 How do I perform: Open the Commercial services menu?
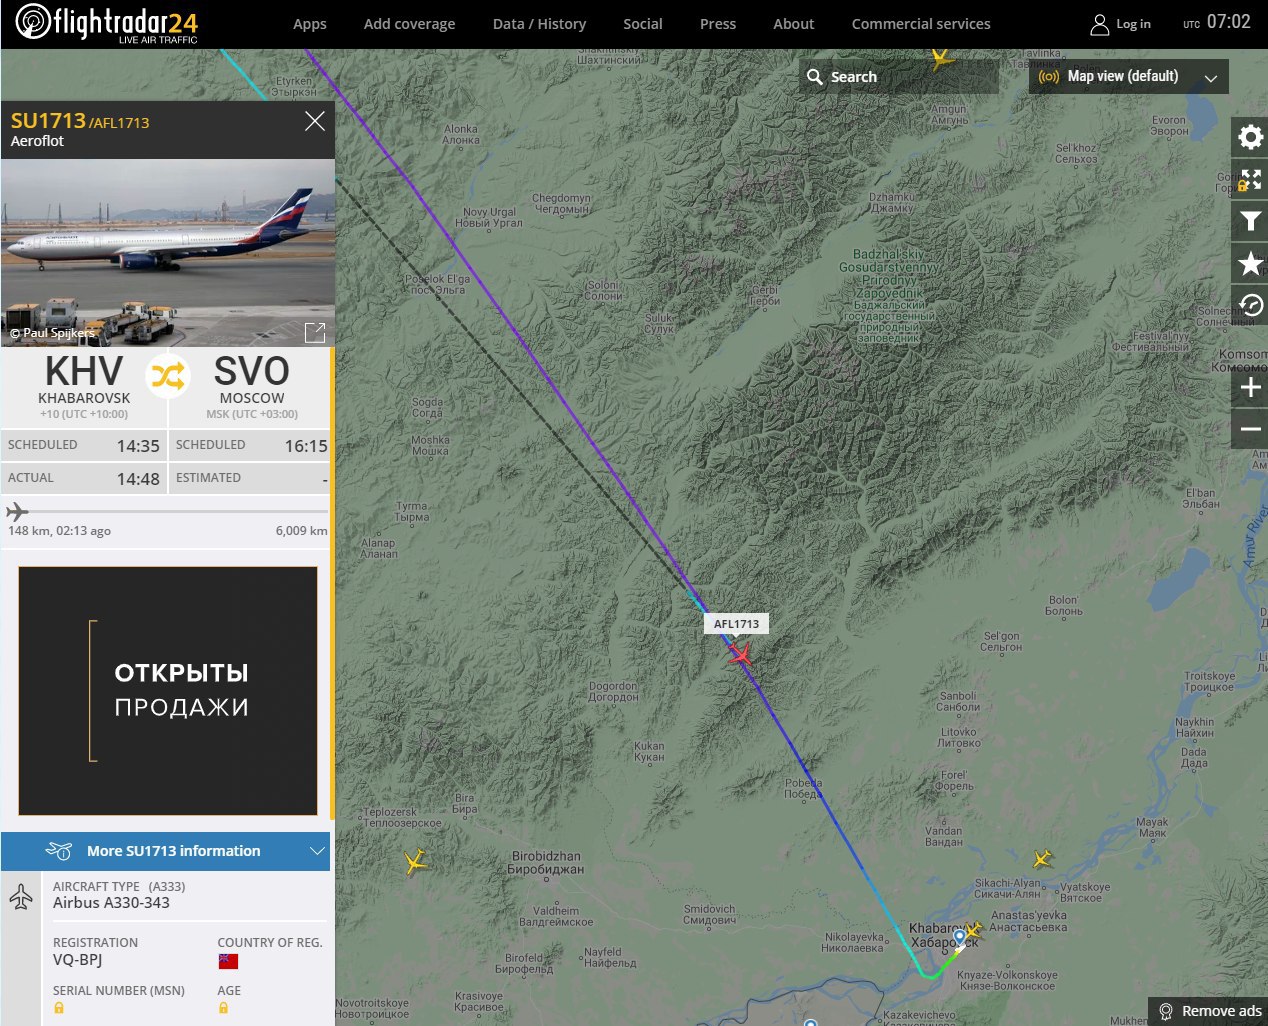(921, 24)
